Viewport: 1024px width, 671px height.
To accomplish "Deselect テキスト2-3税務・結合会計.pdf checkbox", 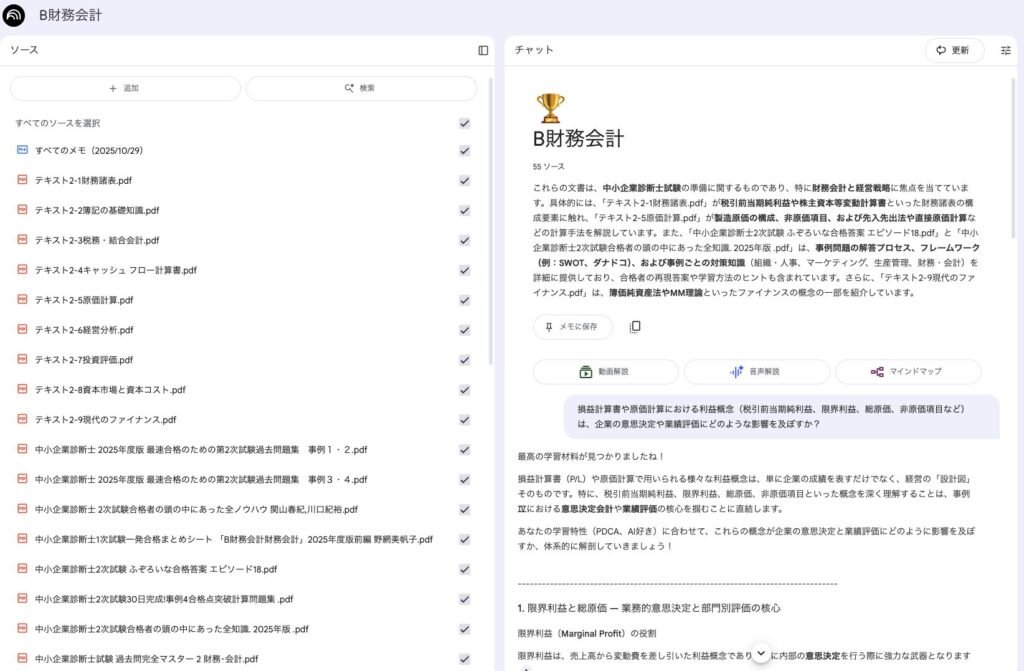I will [x=464, y=241].
